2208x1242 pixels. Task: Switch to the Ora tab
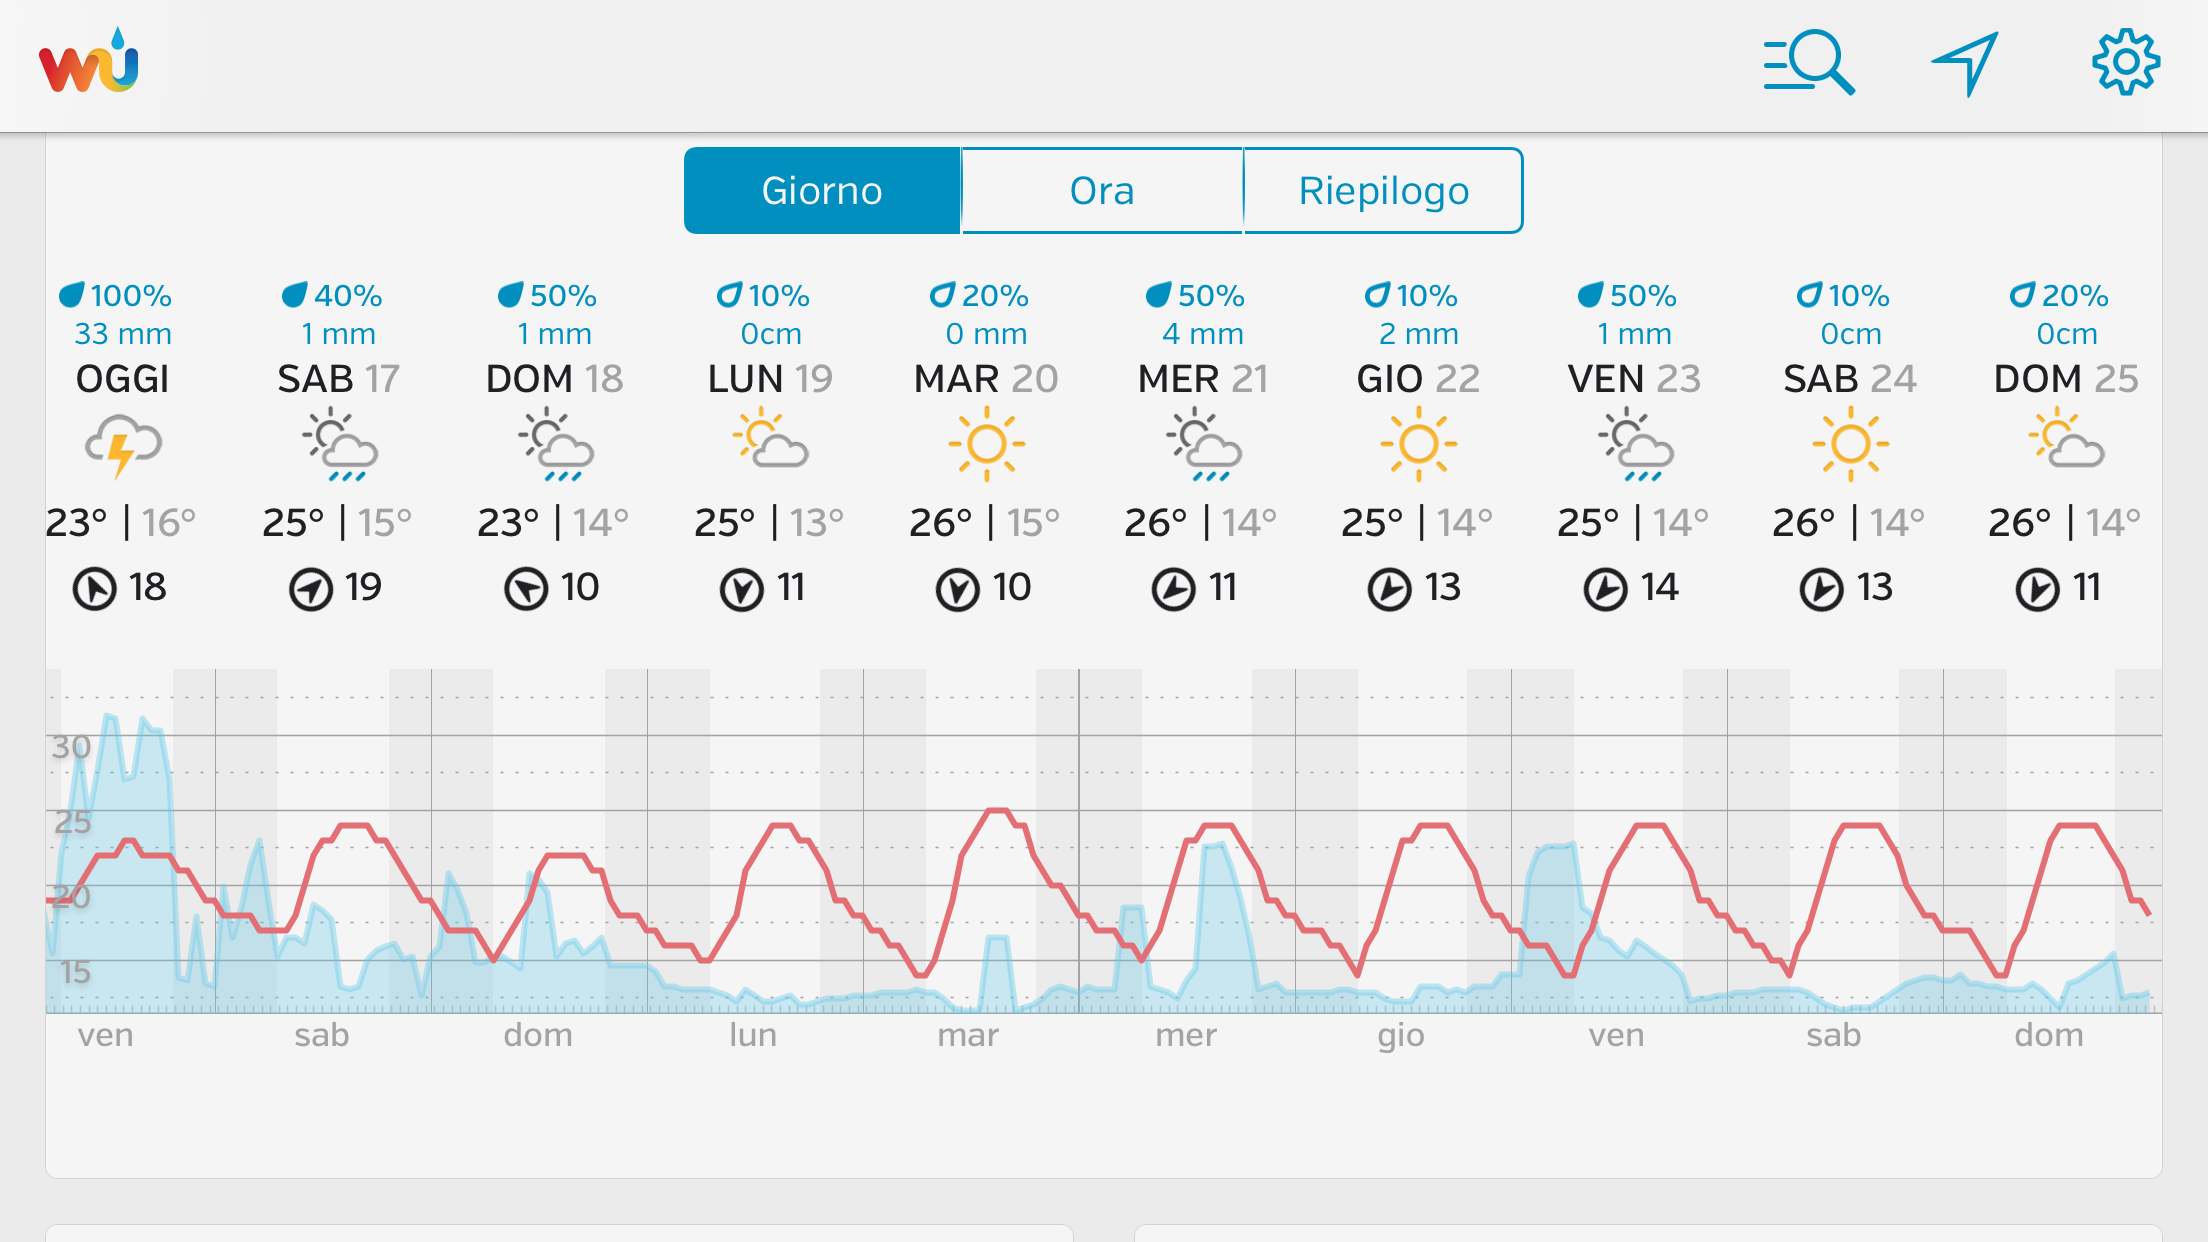(x=1102, y=191)
